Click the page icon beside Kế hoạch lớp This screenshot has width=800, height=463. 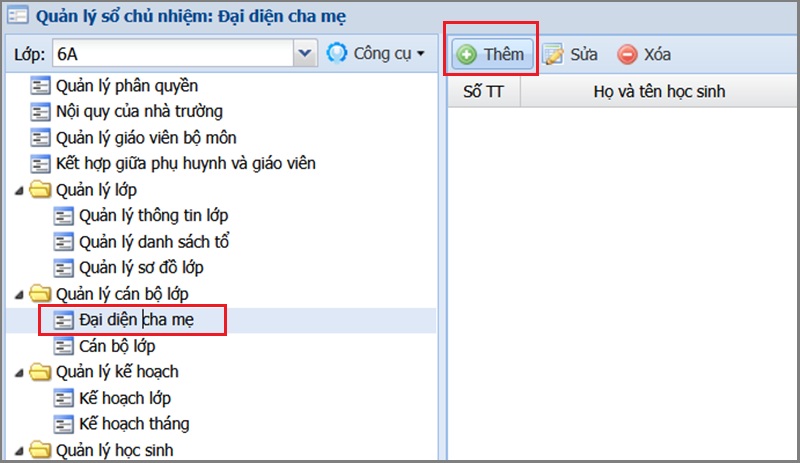[63, 398]
